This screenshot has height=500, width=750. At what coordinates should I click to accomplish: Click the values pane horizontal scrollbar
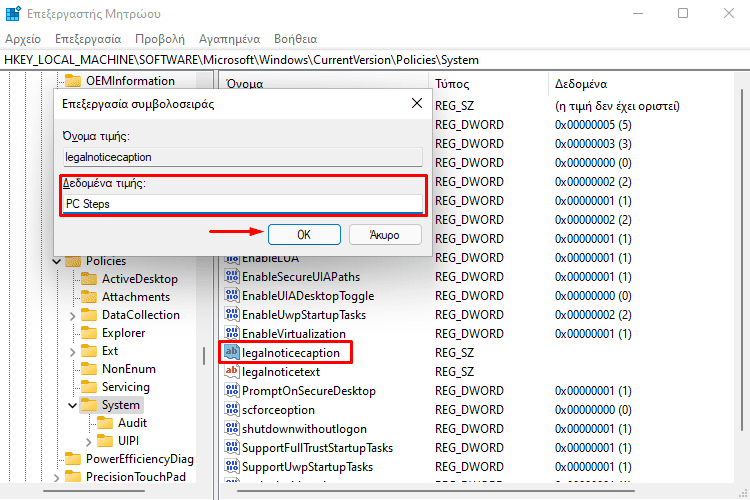[436, 490]
